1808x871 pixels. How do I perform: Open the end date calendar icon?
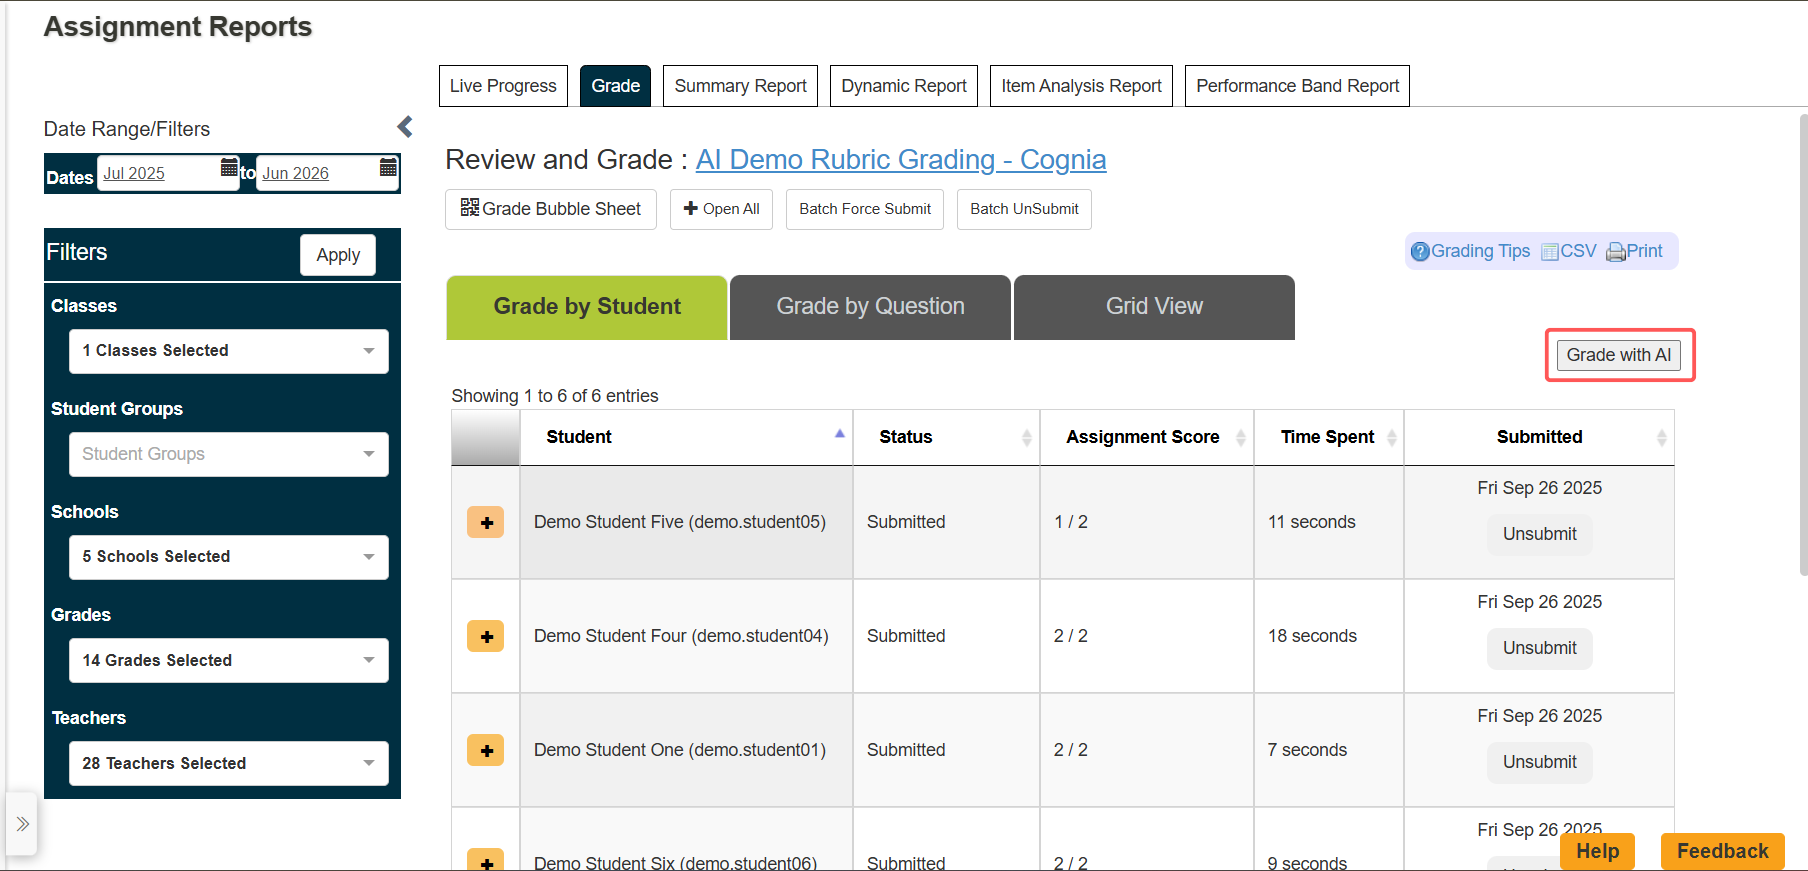388,167
